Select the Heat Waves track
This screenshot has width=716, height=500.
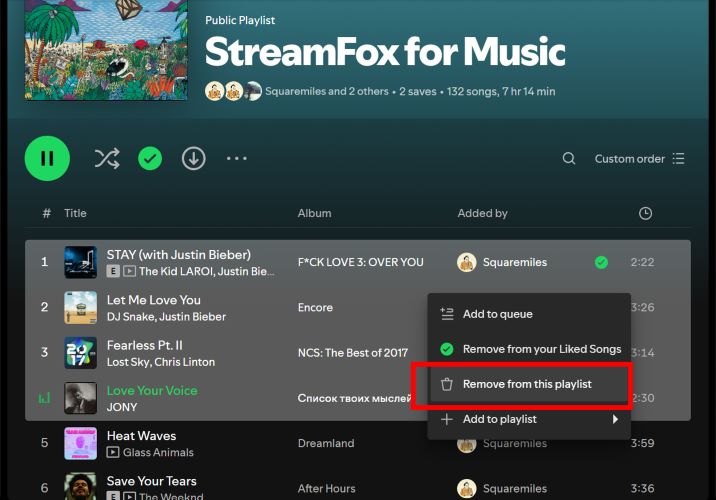(141, 436)
